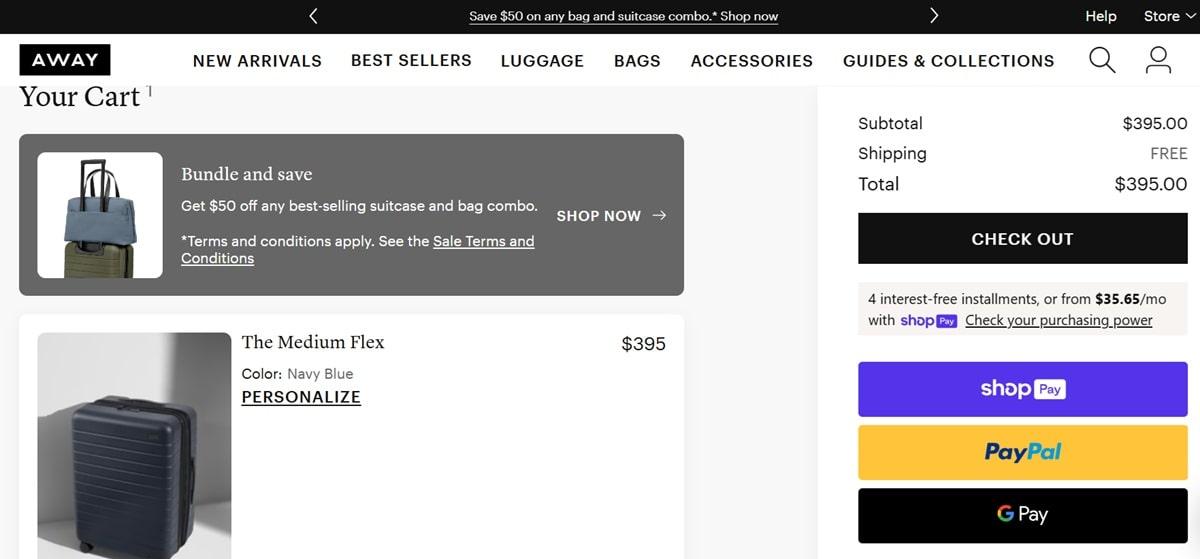The image size is (1200, 559).
Task: Show next promo banner message
Action: coord(934,16)
